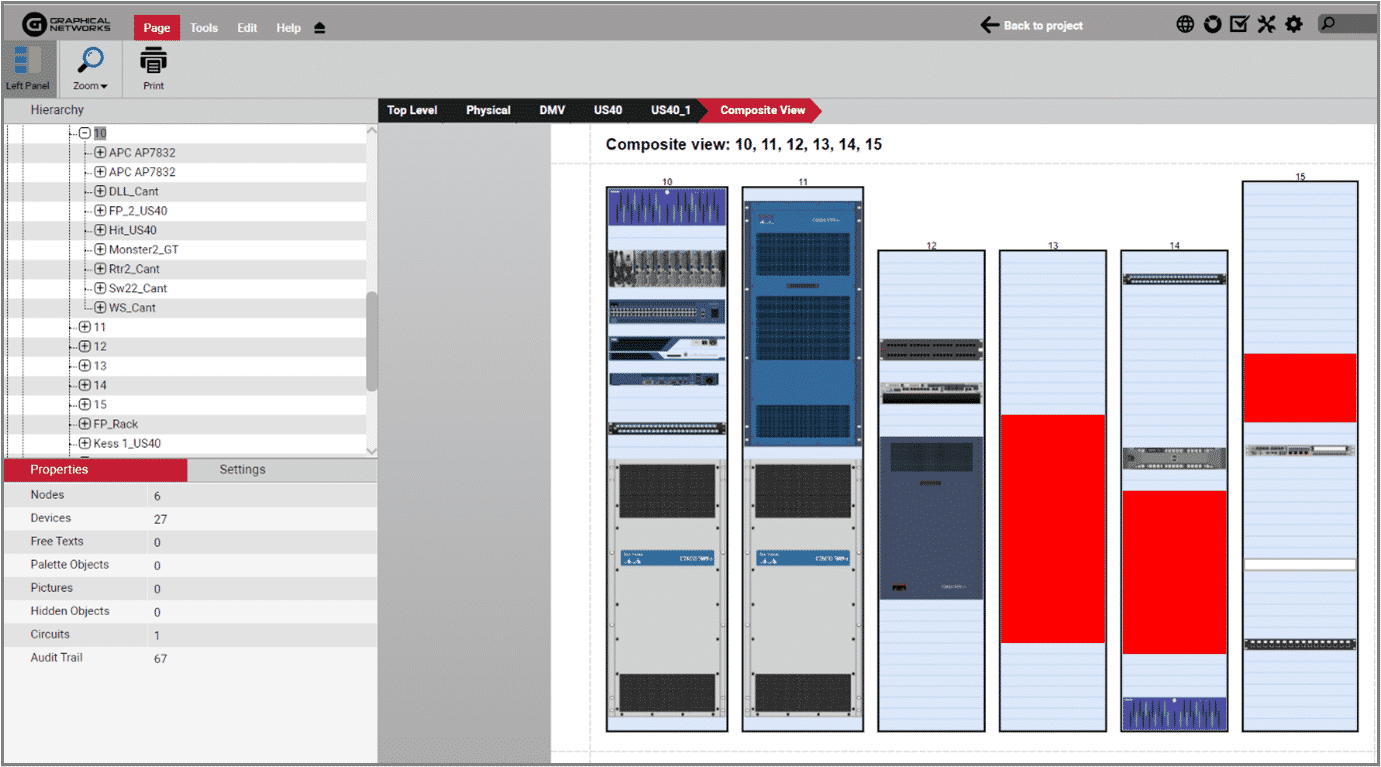Image resolution: width=1381 pixels, height=767 pixels.
Task: Open application settings via the gear icon
Action: click(x=1293, y=23)
